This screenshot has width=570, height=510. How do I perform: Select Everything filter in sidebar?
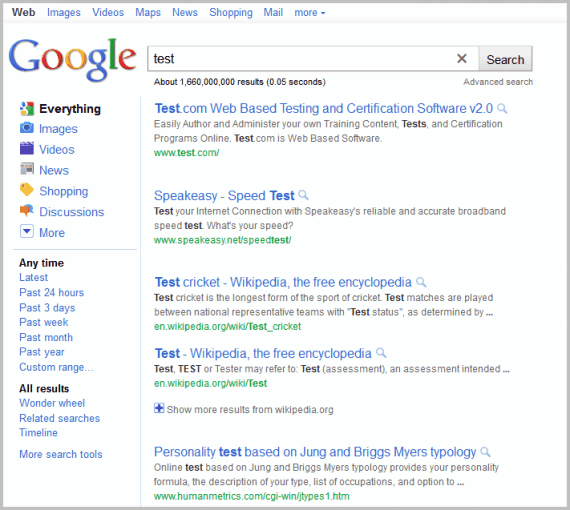[x=70, y=109]
